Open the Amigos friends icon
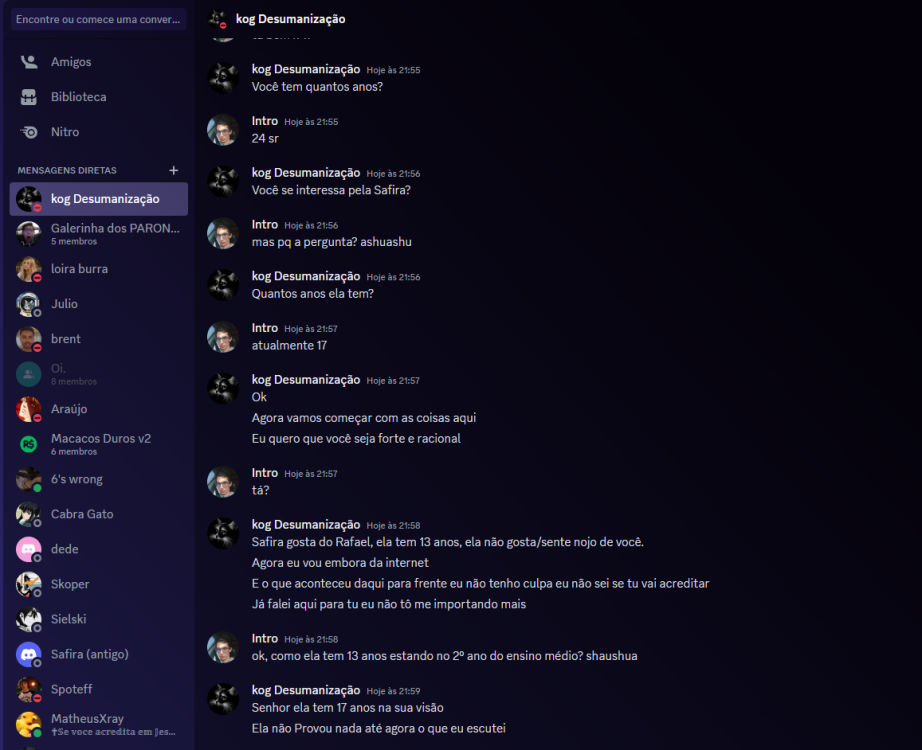Screen dimensions: 922x750 29,62
